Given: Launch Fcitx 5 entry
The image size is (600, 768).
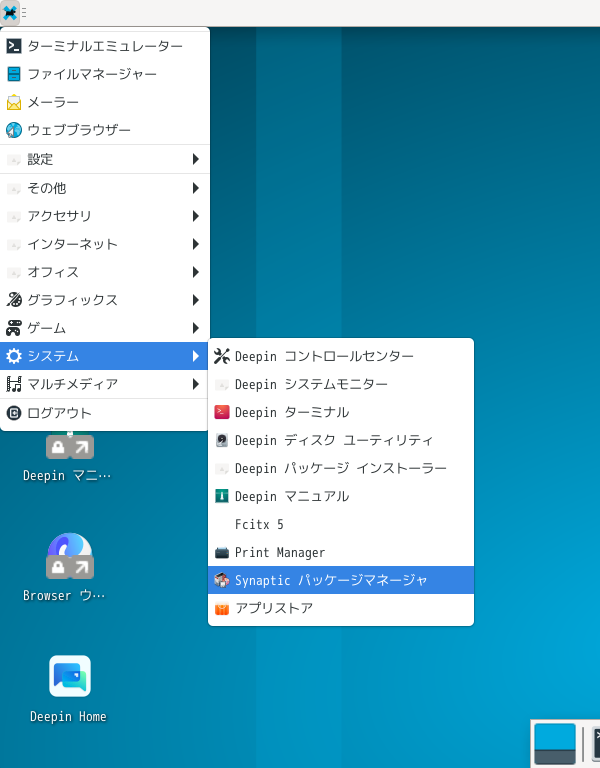Looking at the screenshot, I should point(341,524).
